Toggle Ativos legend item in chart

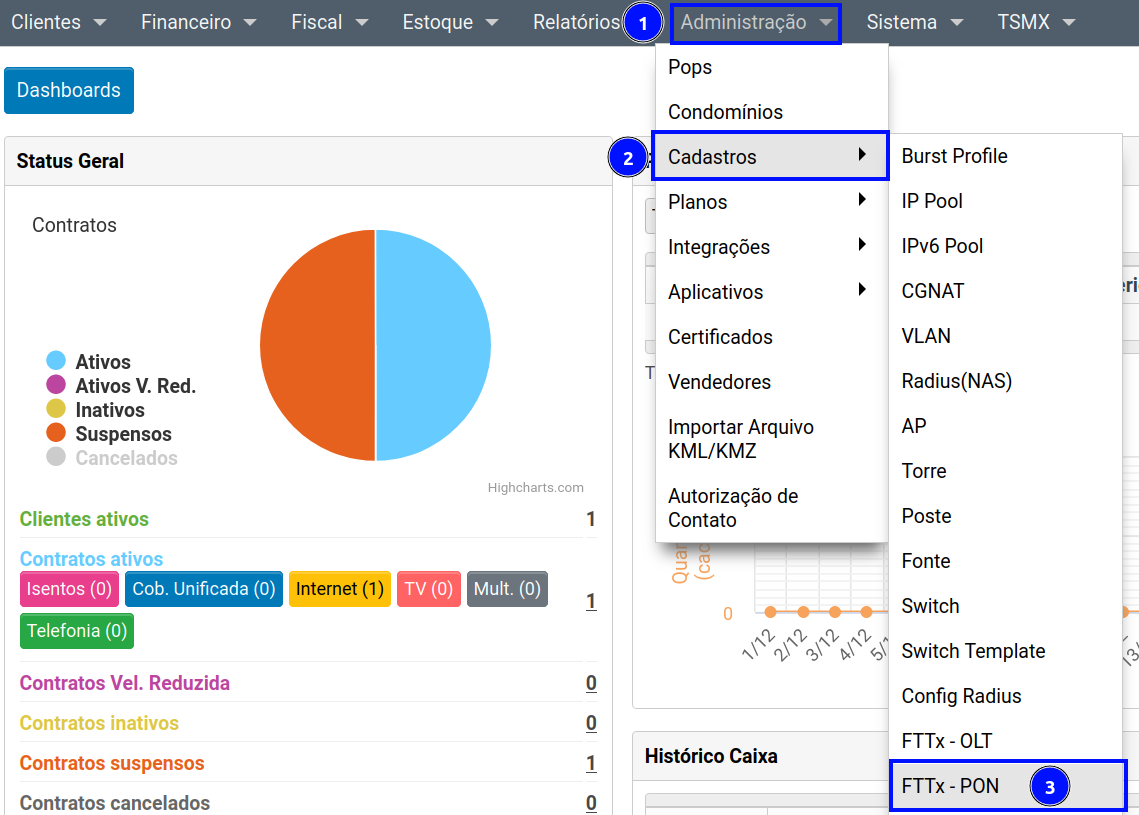coord(102,362)
